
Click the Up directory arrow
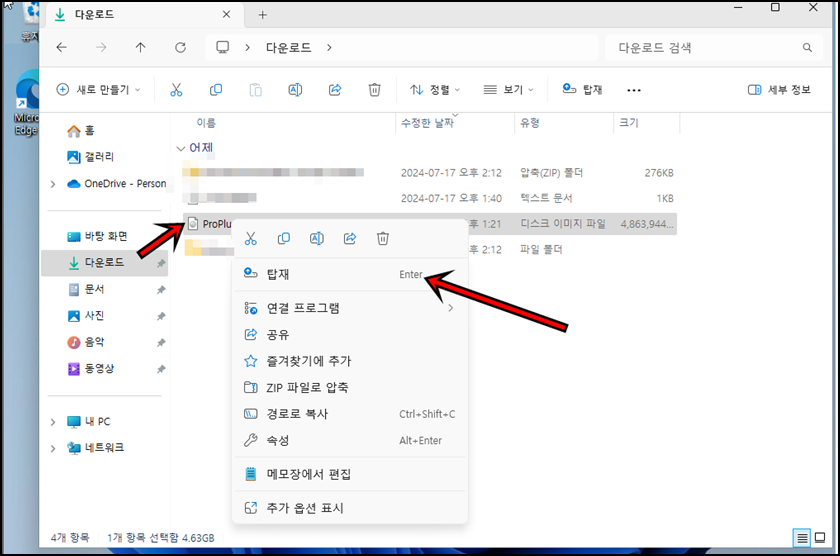click(140, 48)
